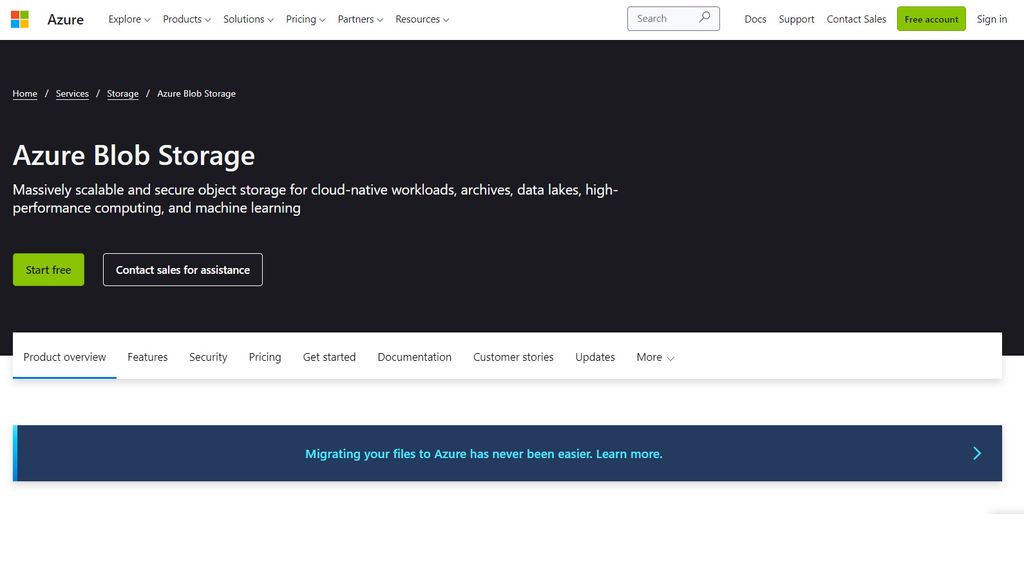Open the Solutions dropdown chevron
The height and width of the screenshot is (576, 1024).
pyautogui.click(x=270, y=19)
